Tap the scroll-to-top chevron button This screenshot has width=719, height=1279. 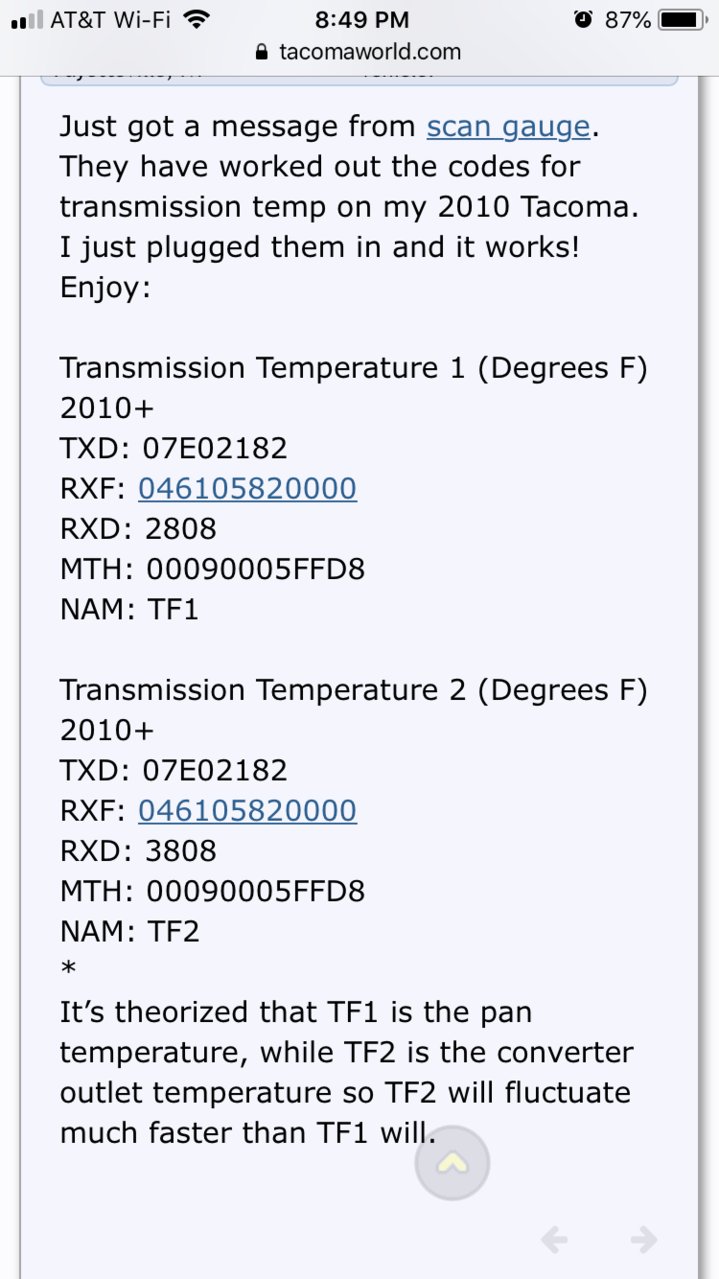point(452,1163)
